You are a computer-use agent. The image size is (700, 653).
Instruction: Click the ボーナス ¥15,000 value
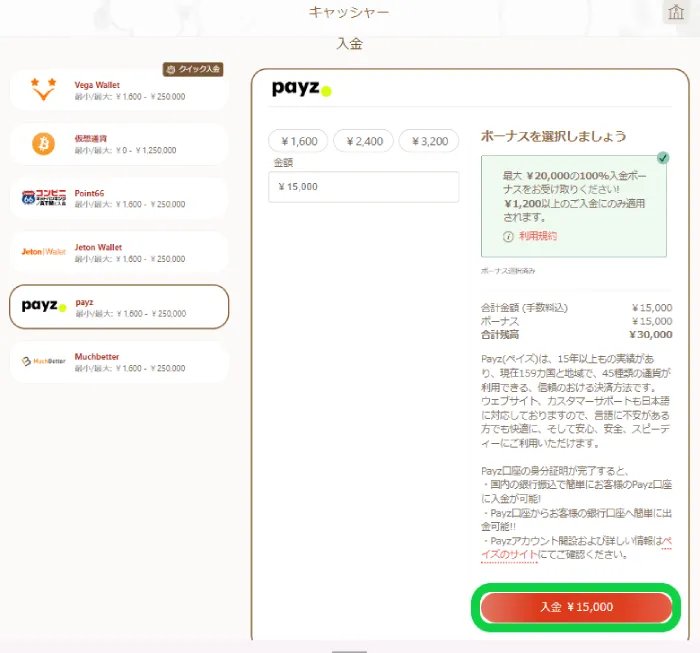[x=652, y=321]
